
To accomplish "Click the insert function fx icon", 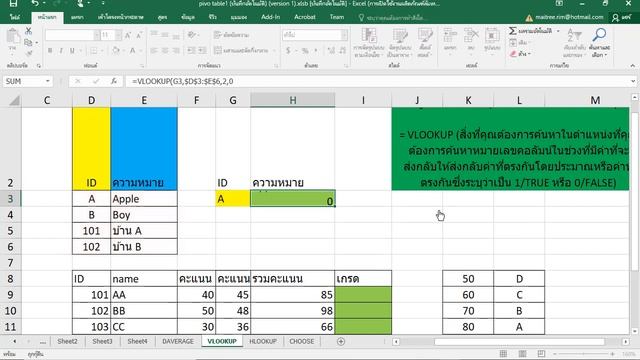I will (114, 81).
